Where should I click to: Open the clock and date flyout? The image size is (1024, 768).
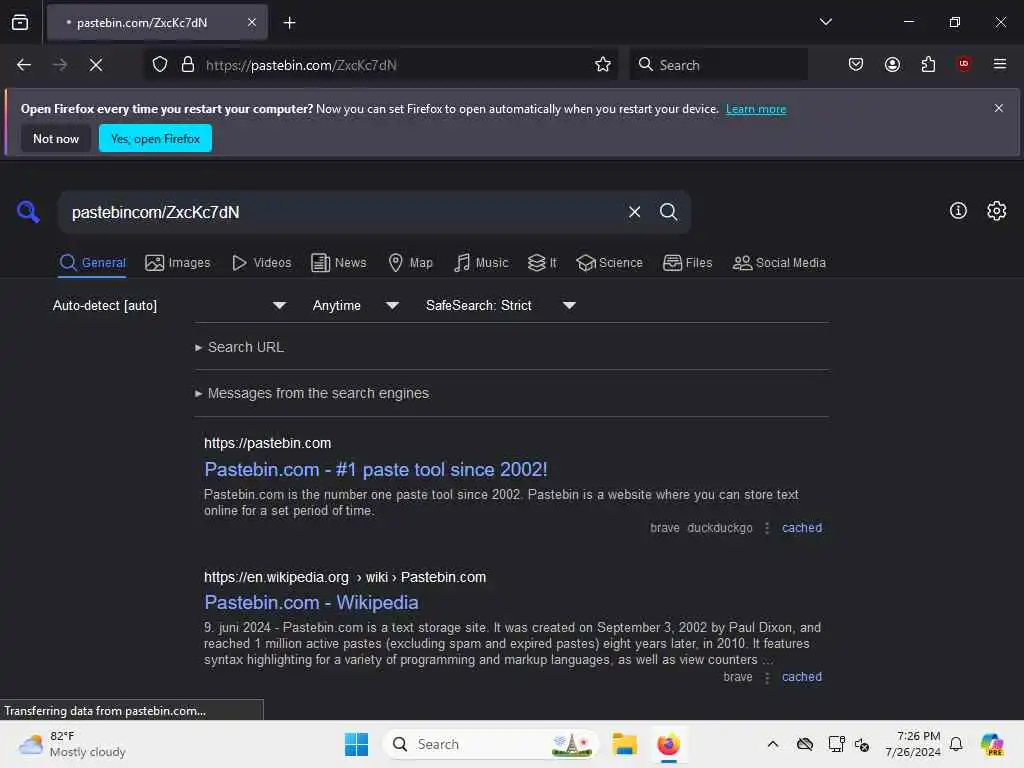click(x=913, y=744)
